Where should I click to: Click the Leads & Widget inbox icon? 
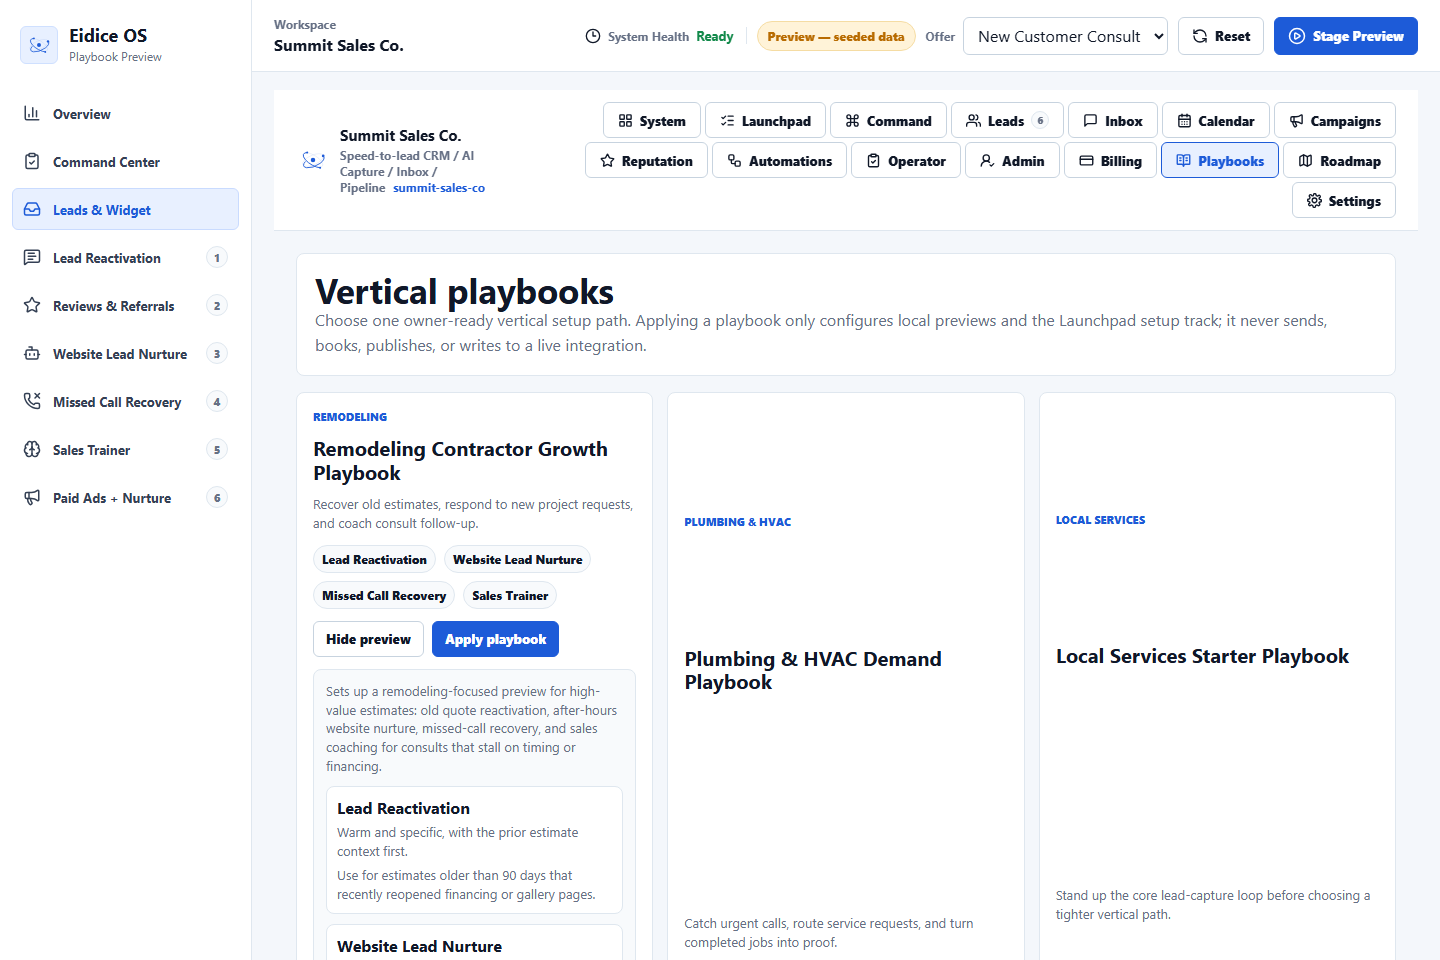pyautogui.click(x=32, y=209)
